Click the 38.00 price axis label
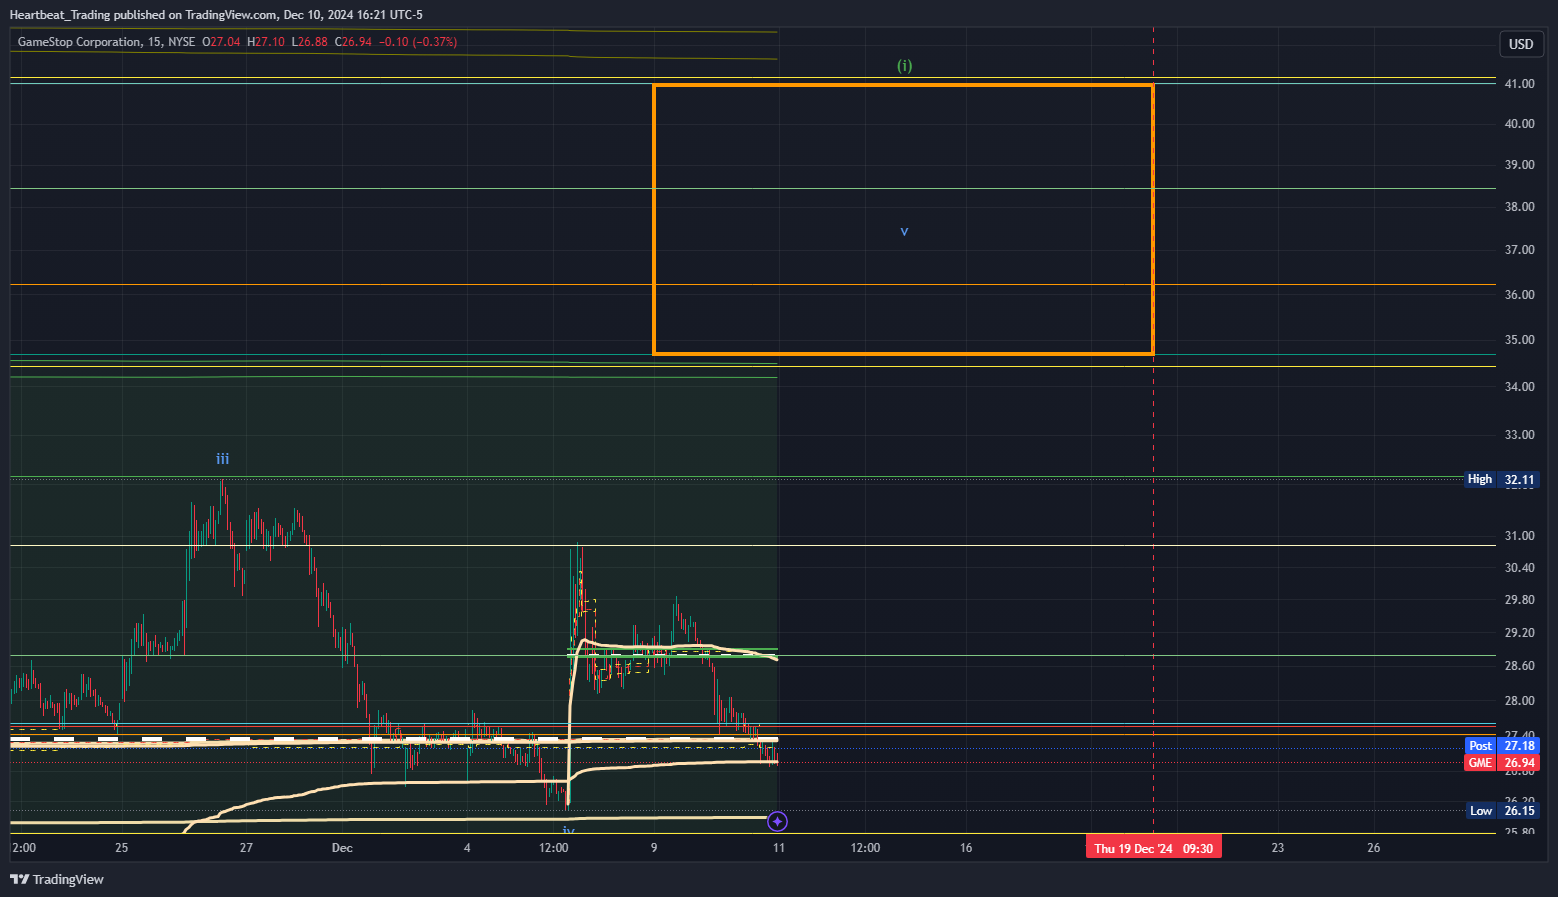This screenshot has height=897, width=1558. 1519,207
